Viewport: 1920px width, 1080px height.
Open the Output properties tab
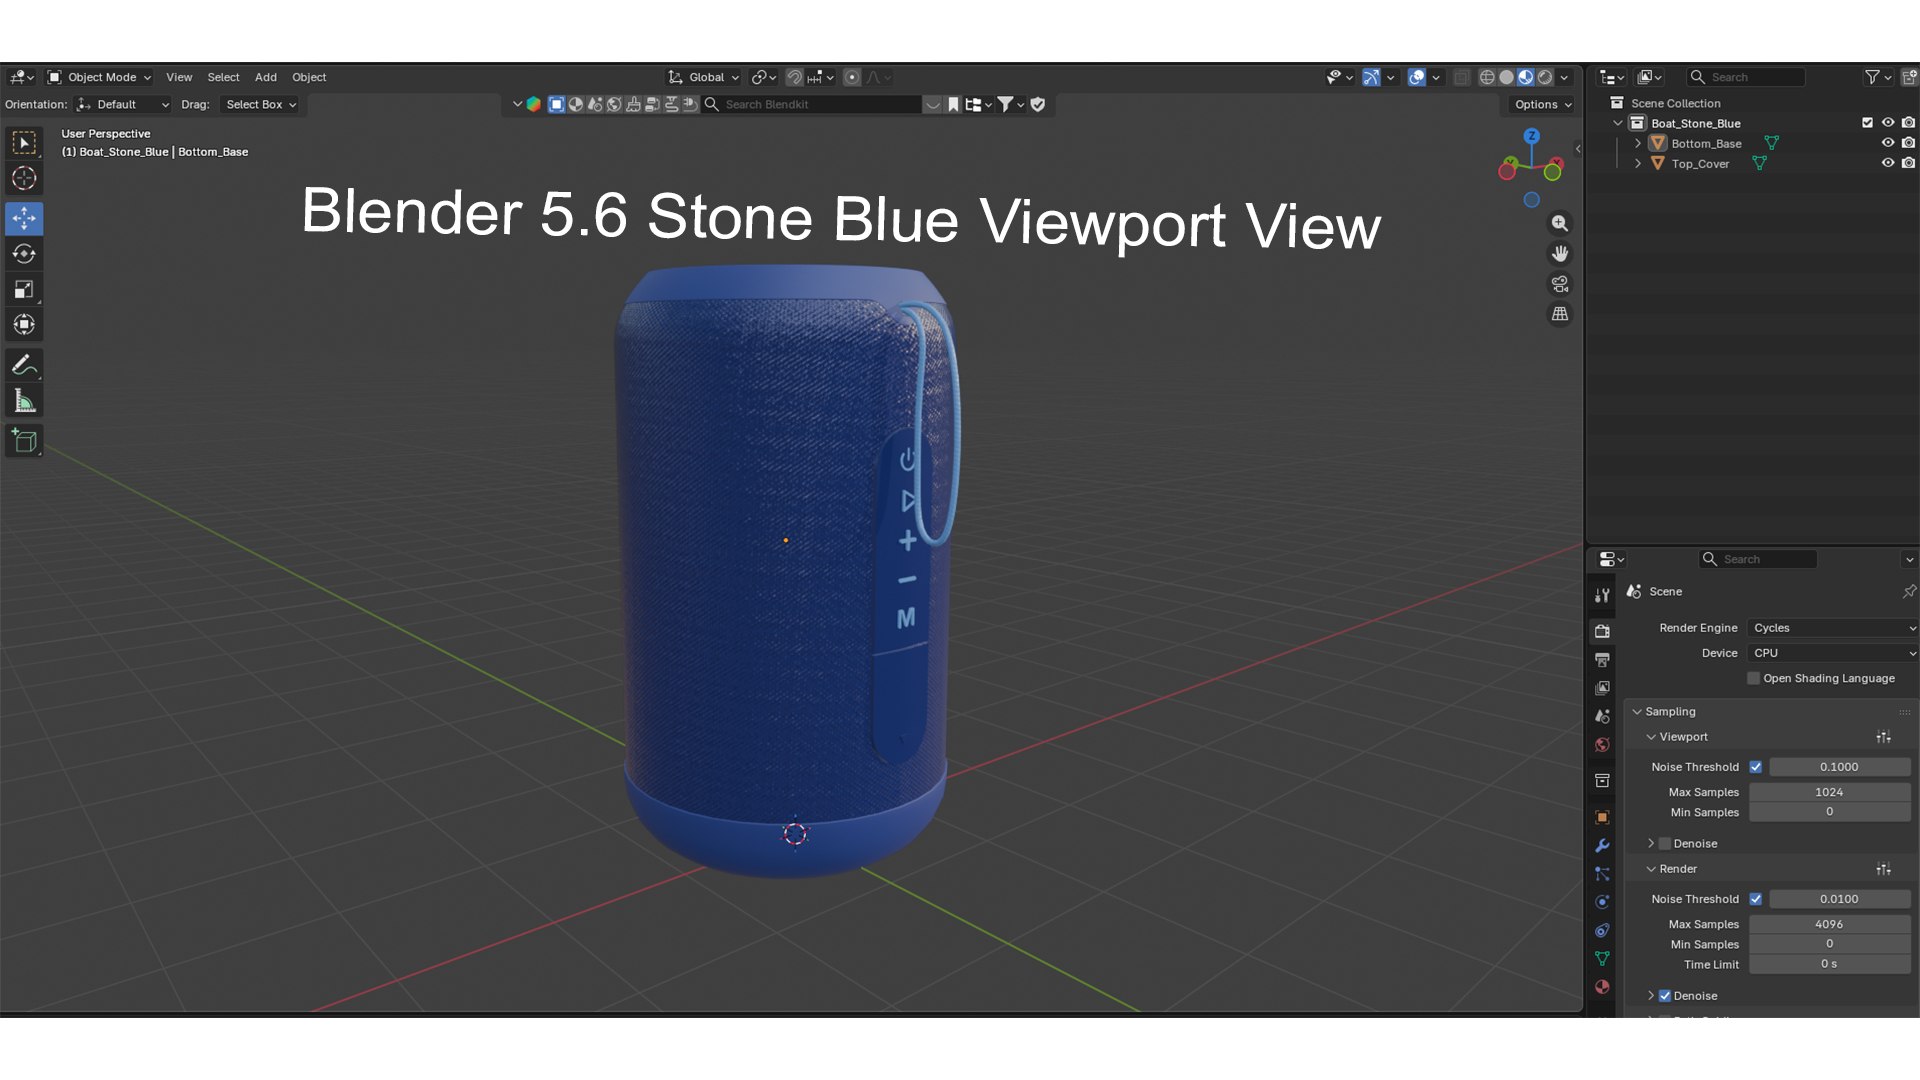[x=1602, y=660]
